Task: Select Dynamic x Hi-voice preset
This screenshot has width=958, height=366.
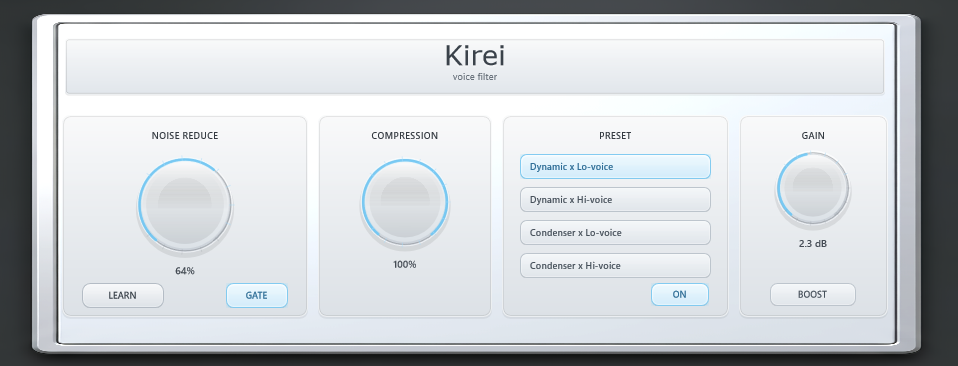Action: (x=615, y=199)
